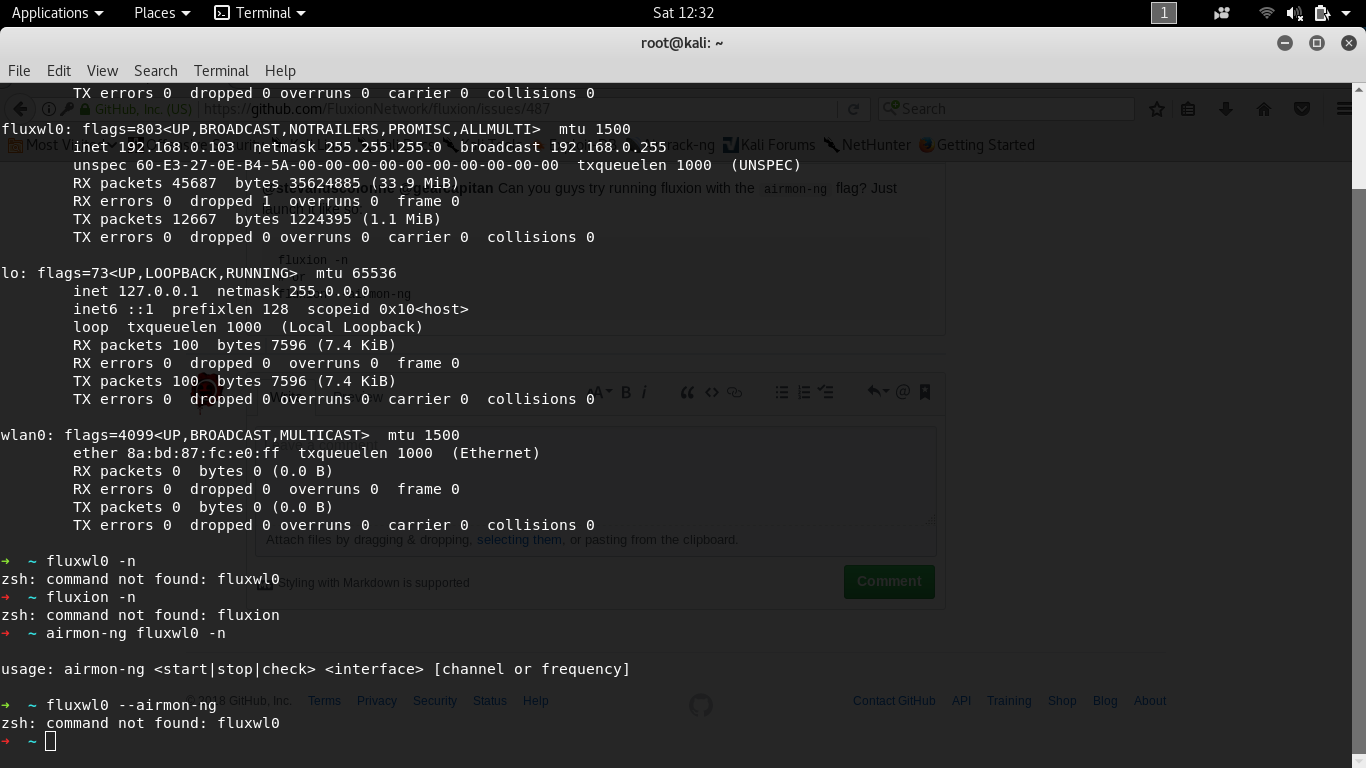Click the Firefox reload icon in the URL bar

tap(853, 109)
